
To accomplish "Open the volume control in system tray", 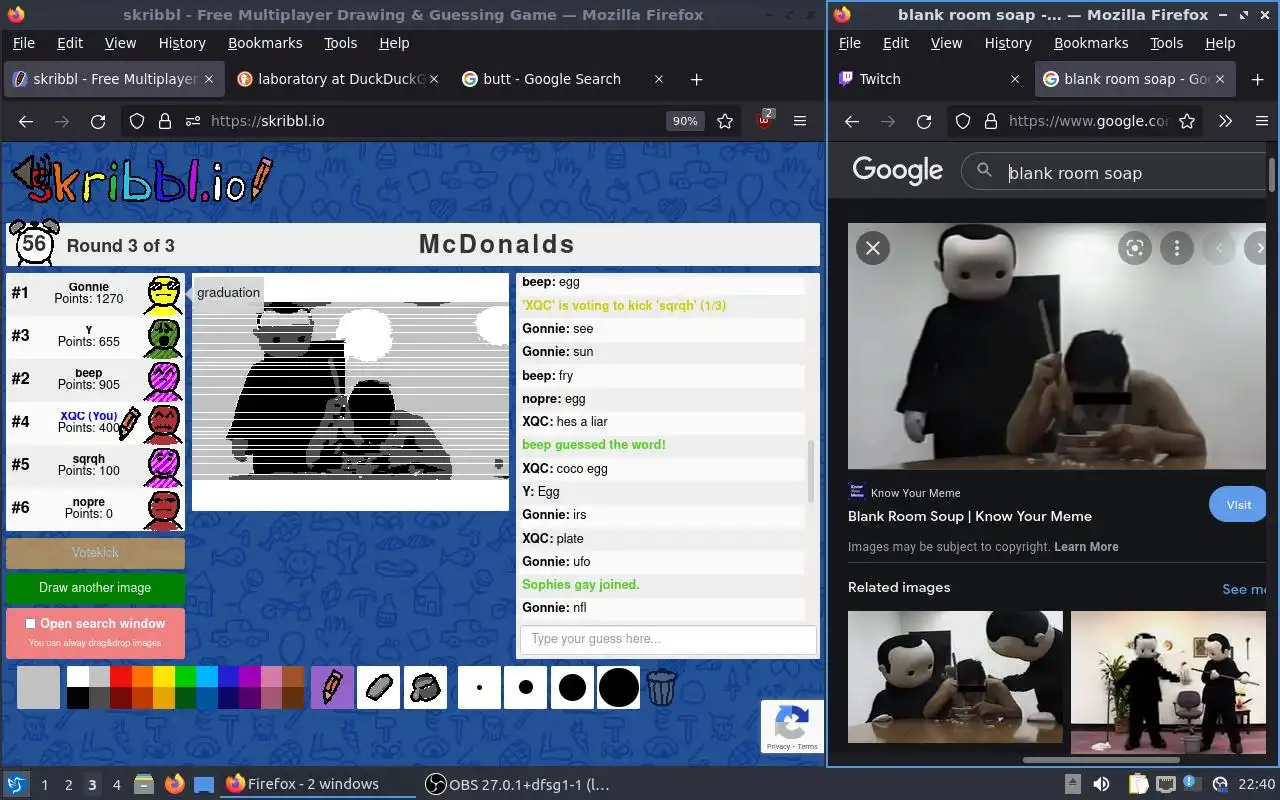I will (x=1101, y=784).
